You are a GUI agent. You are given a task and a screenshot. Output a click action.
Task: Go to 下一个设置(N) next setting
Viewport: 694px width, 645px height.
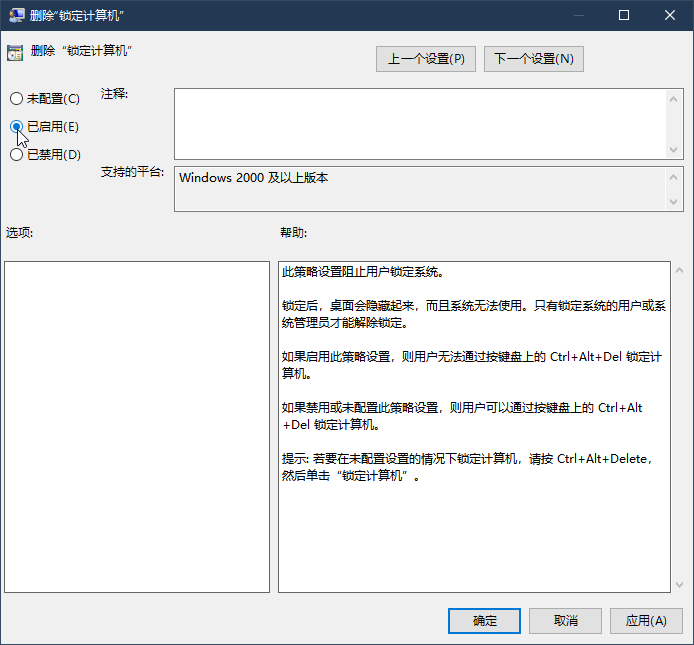click(534, 59)
